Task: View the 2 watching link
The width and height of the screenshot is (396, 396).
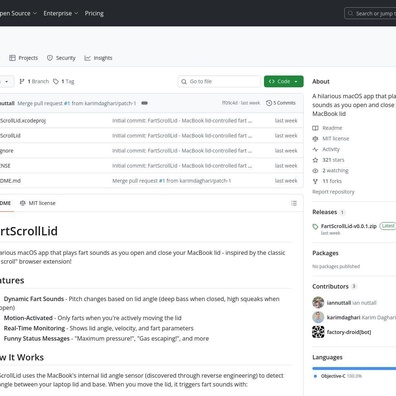Action: pos(335,171)
